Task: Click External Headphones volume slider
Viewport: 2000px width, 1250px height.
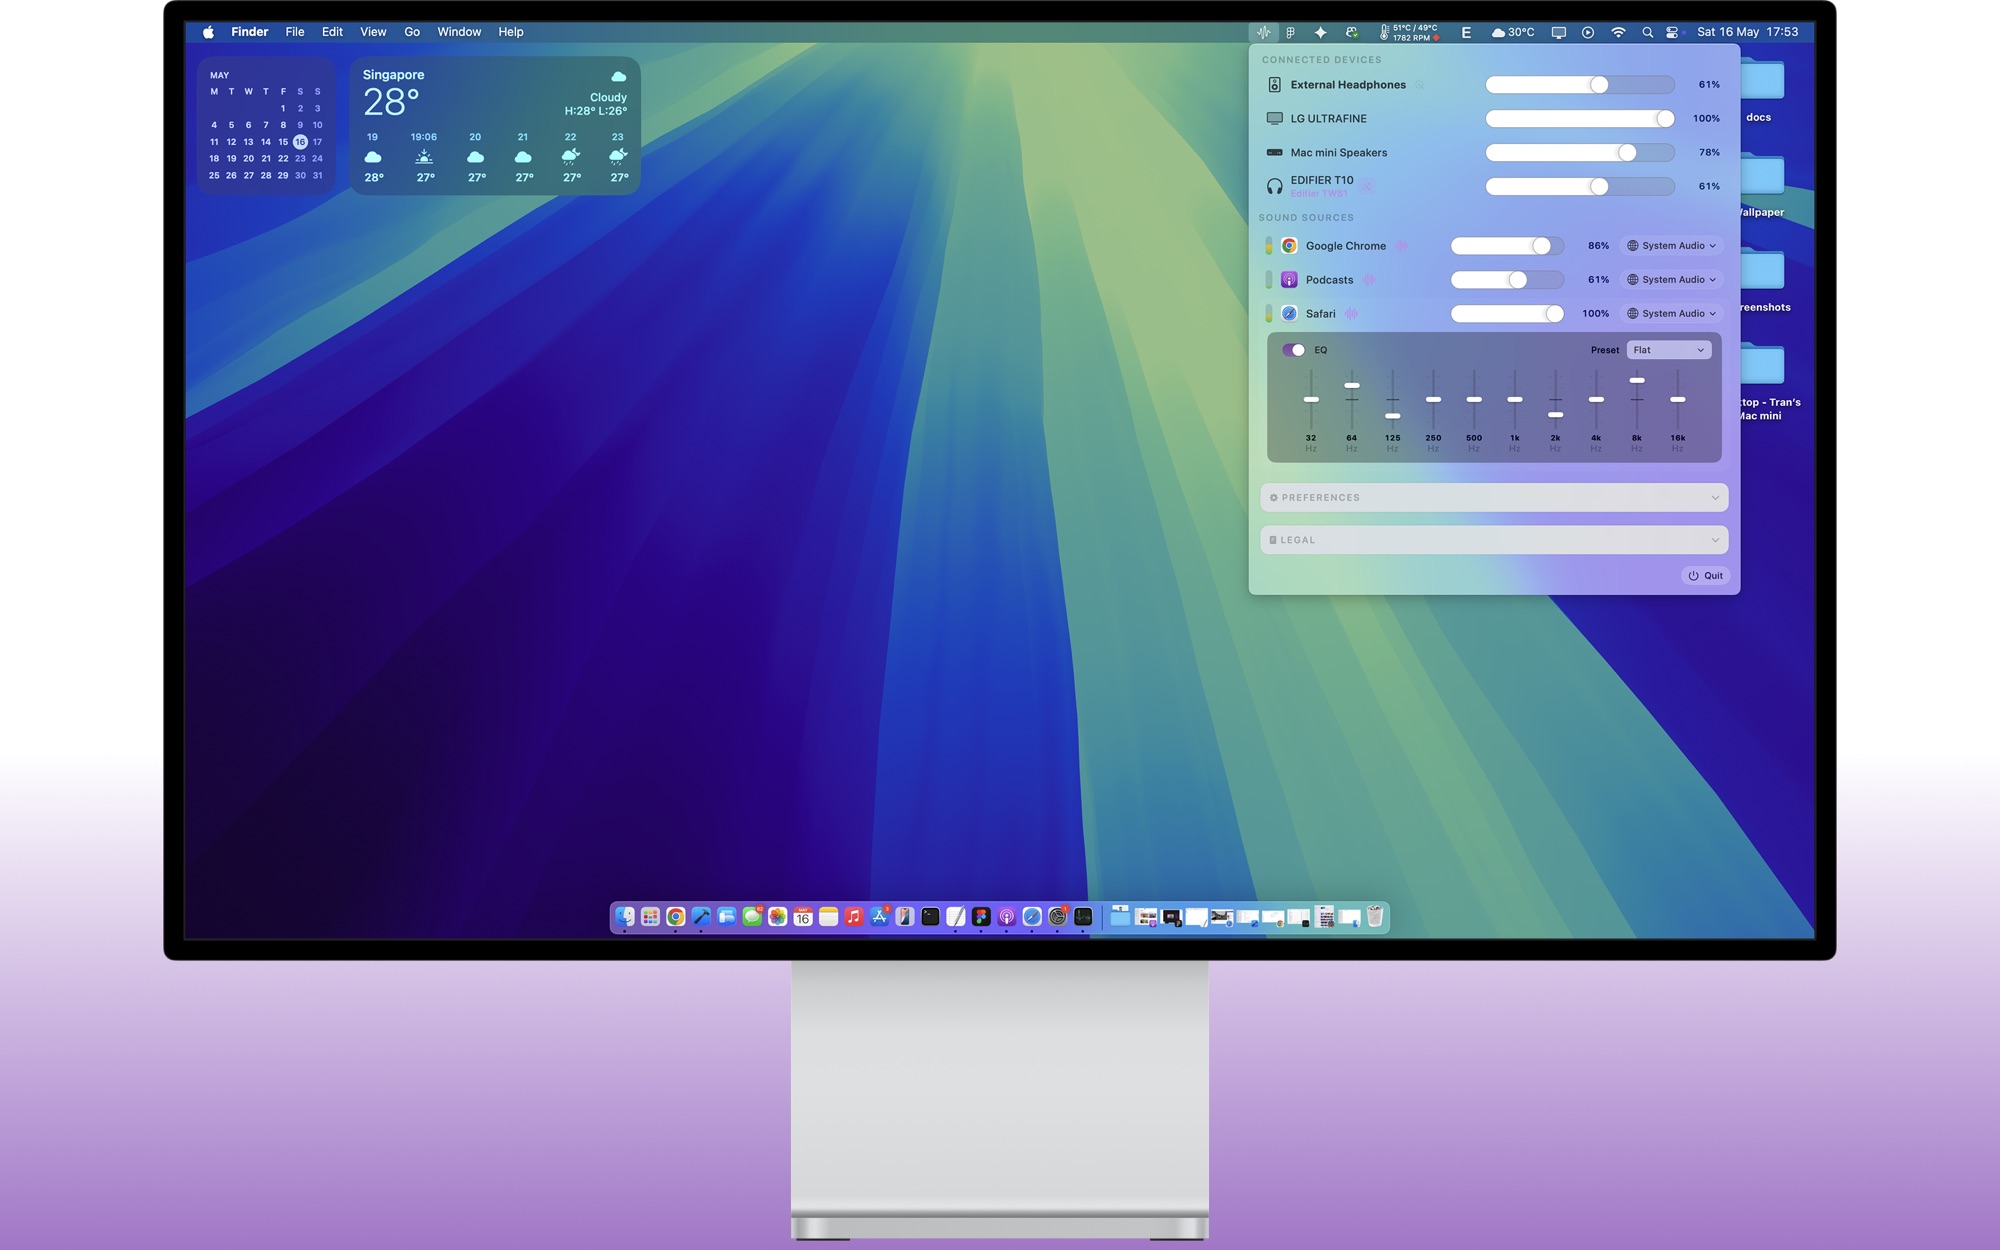Action: tap(1580, 85)
